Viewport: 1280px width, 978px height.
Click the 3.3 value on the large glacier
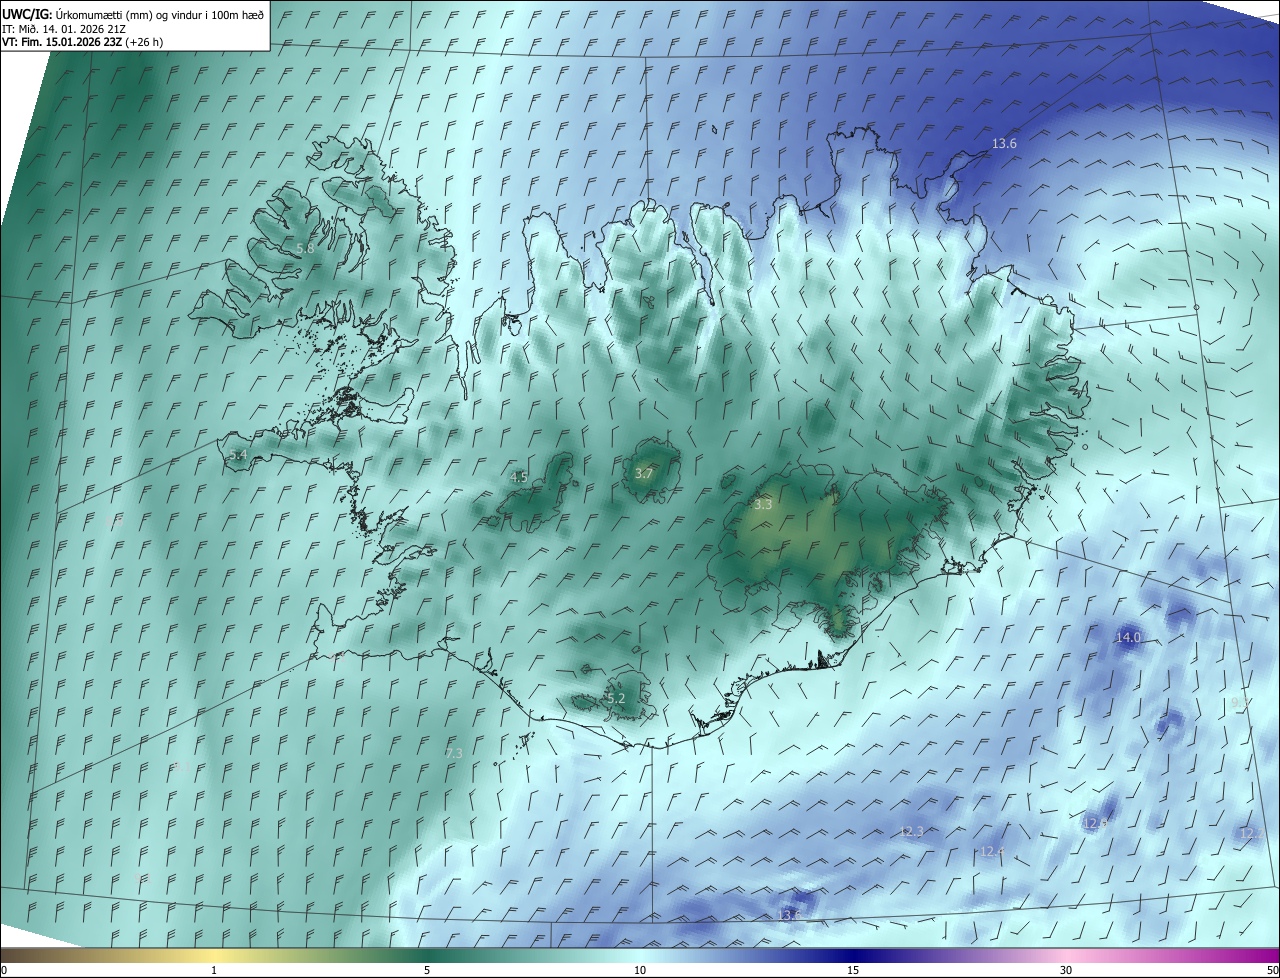pyautogui.click(x=763, y=505)
